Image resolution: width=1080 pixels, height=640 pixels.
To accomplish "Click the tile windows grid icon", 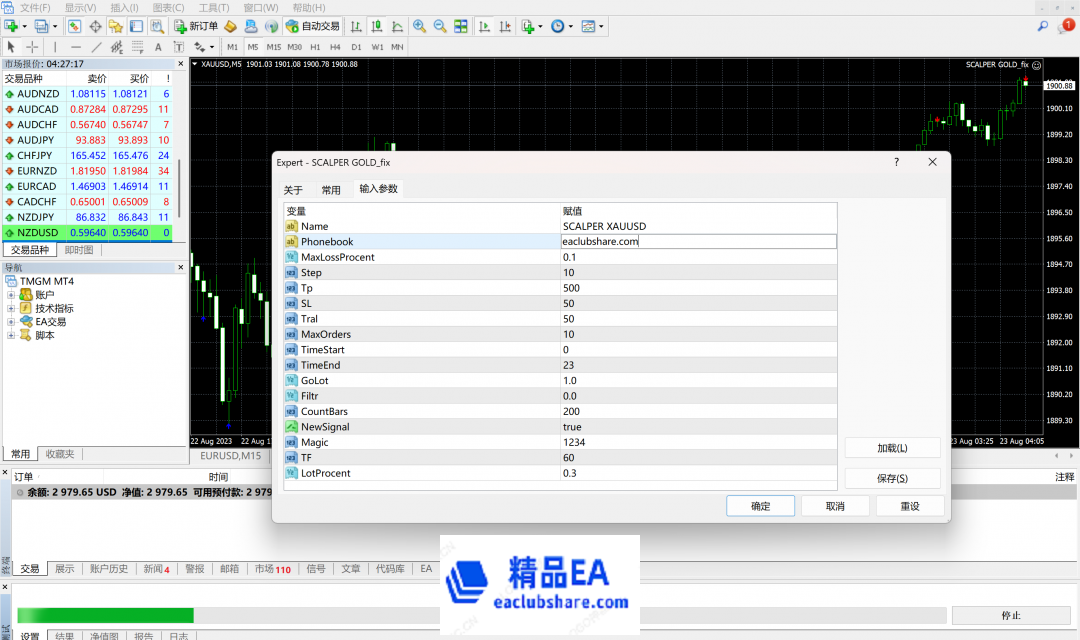I will (462, 26).
